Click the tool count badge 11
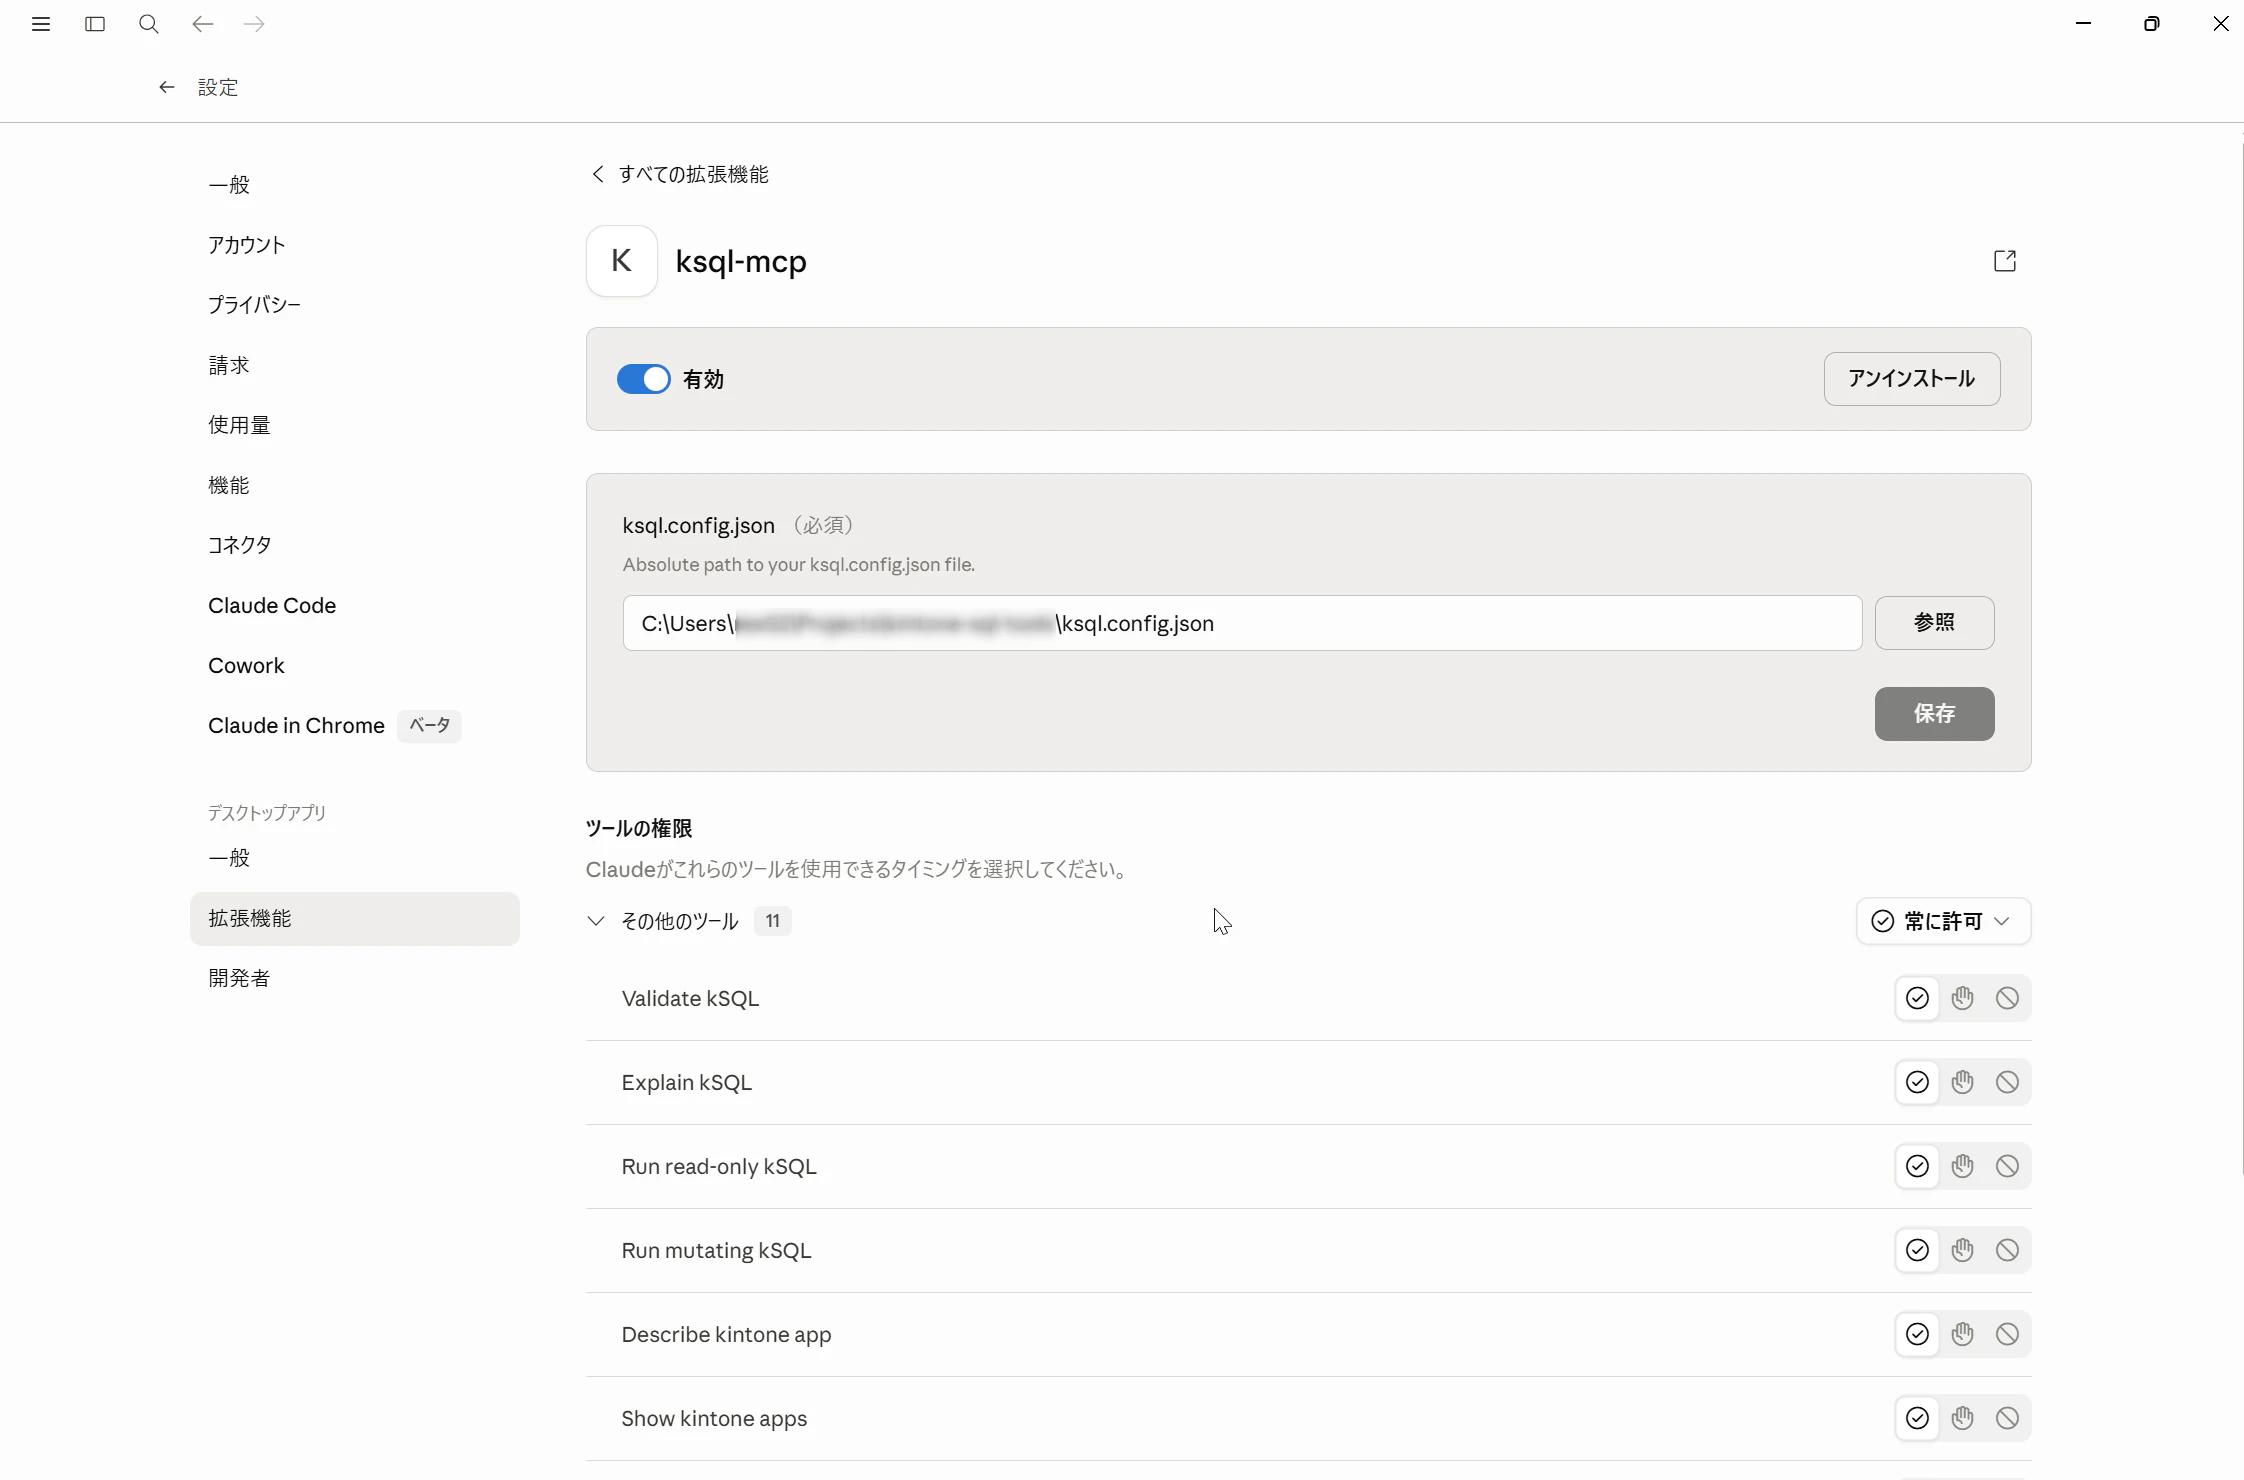 coord(772,921)
